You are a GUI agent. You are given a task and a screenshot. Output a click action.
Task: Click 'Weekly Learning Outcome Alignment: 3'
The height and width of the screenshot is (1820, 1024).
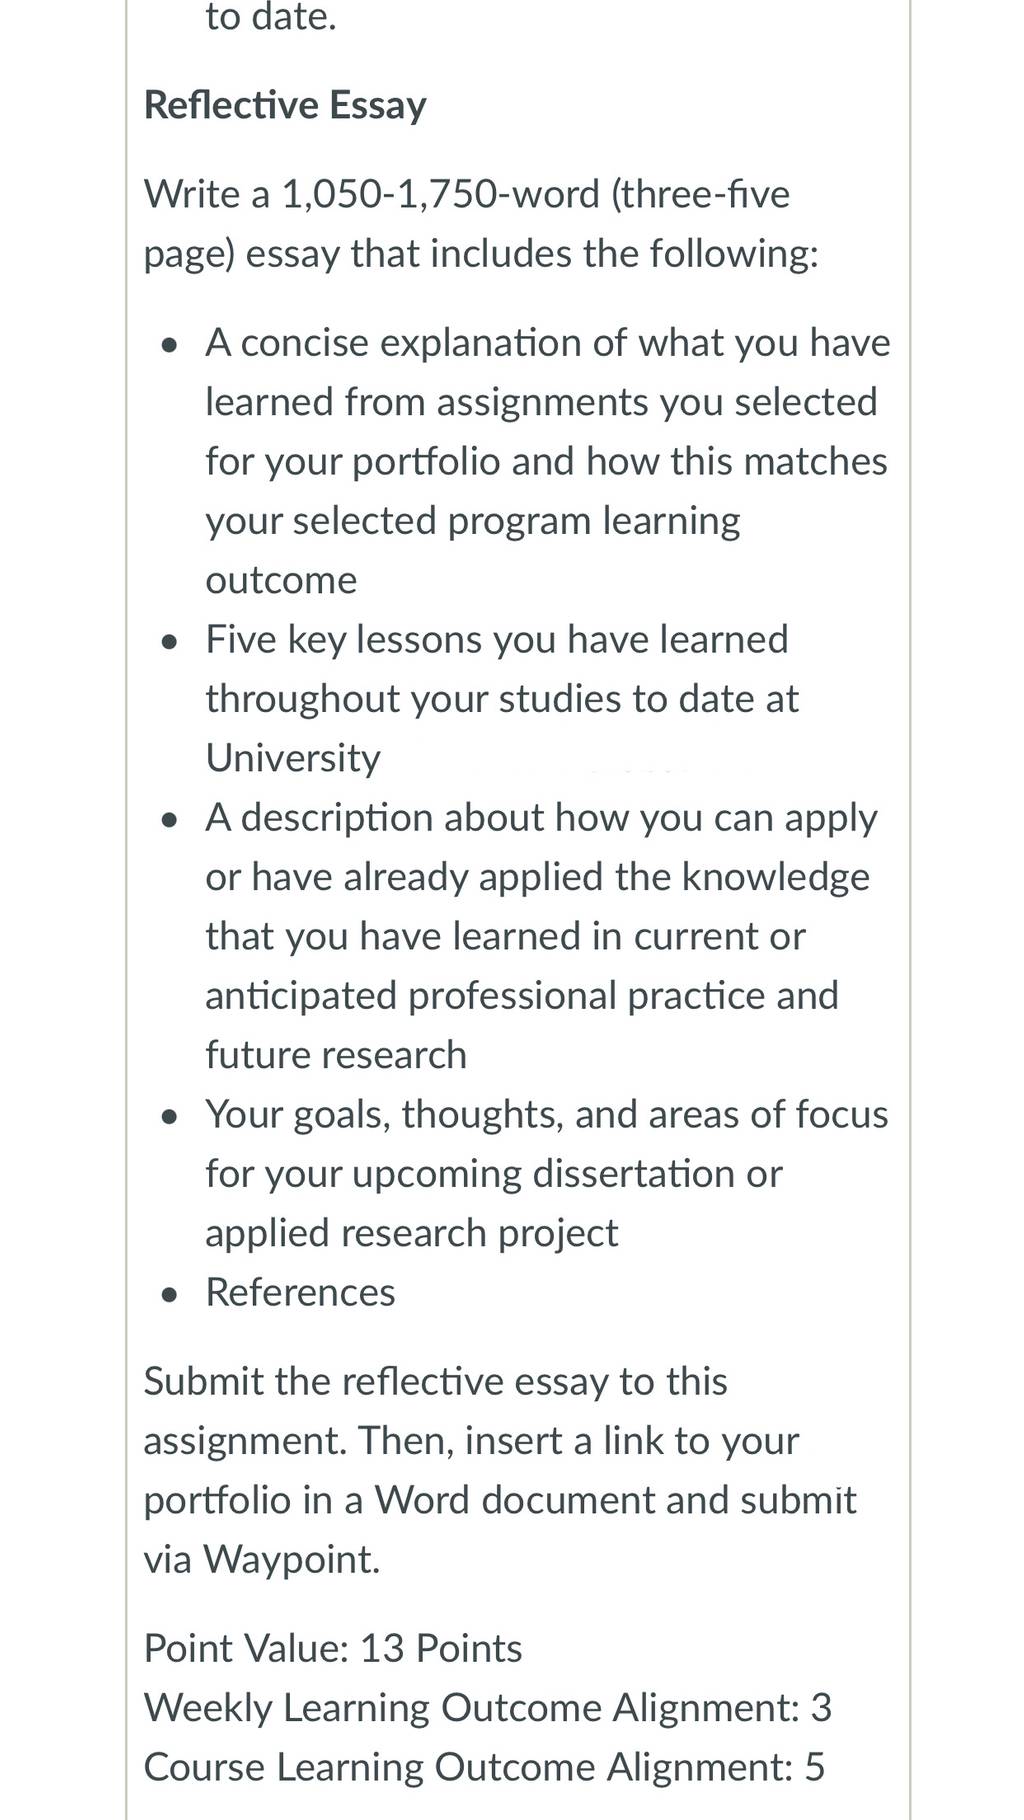coord(488,1707)
